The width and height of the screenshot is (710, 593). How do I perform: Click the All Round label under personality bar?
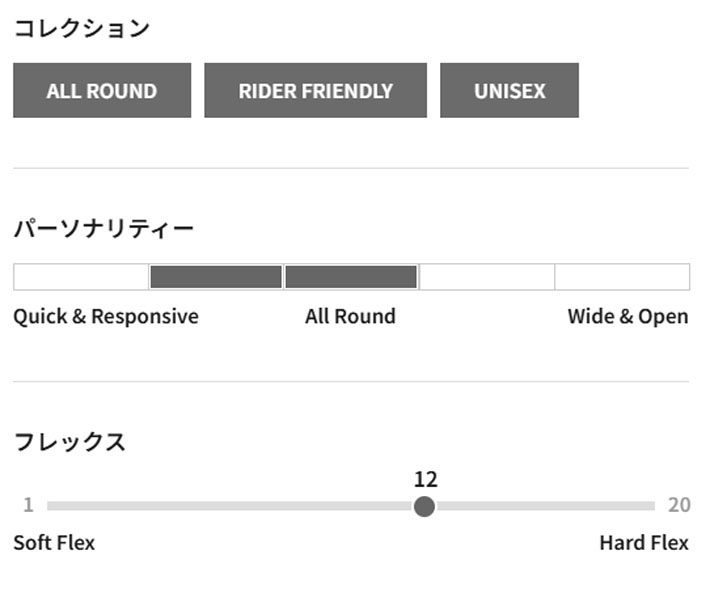[350, 317]
